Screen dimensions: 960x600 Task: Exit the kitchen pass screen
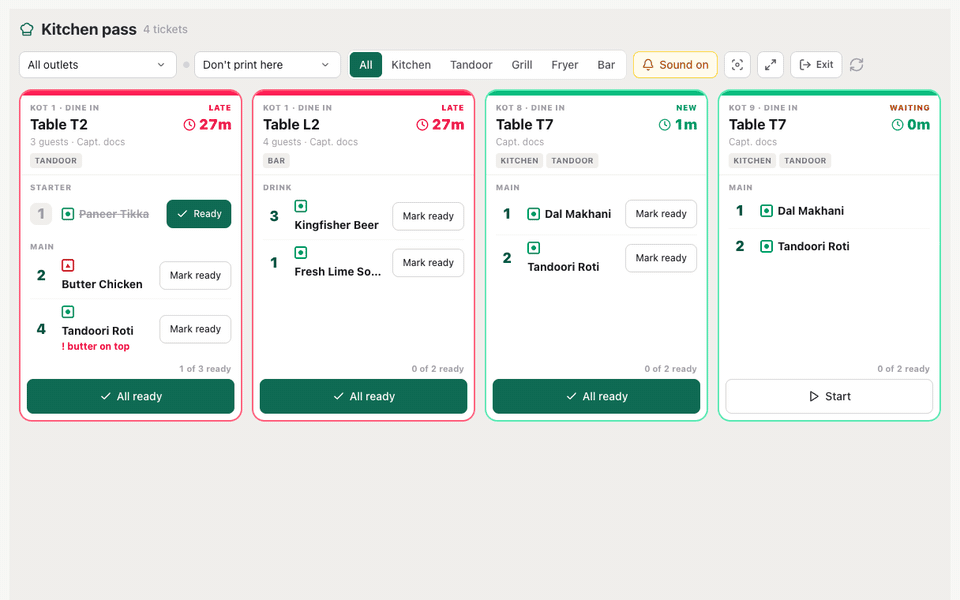(x=816, y=65)
